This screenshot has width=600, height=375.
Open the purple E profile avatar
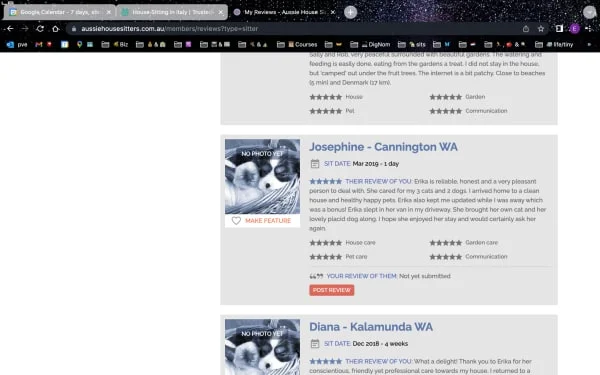574,29
